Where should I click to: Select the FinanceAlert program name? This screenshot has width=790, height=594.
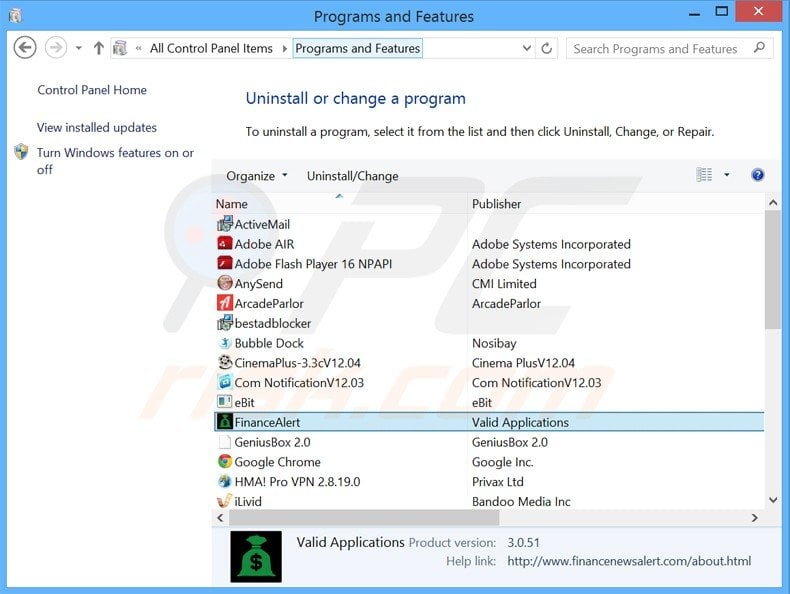(267, 422)
